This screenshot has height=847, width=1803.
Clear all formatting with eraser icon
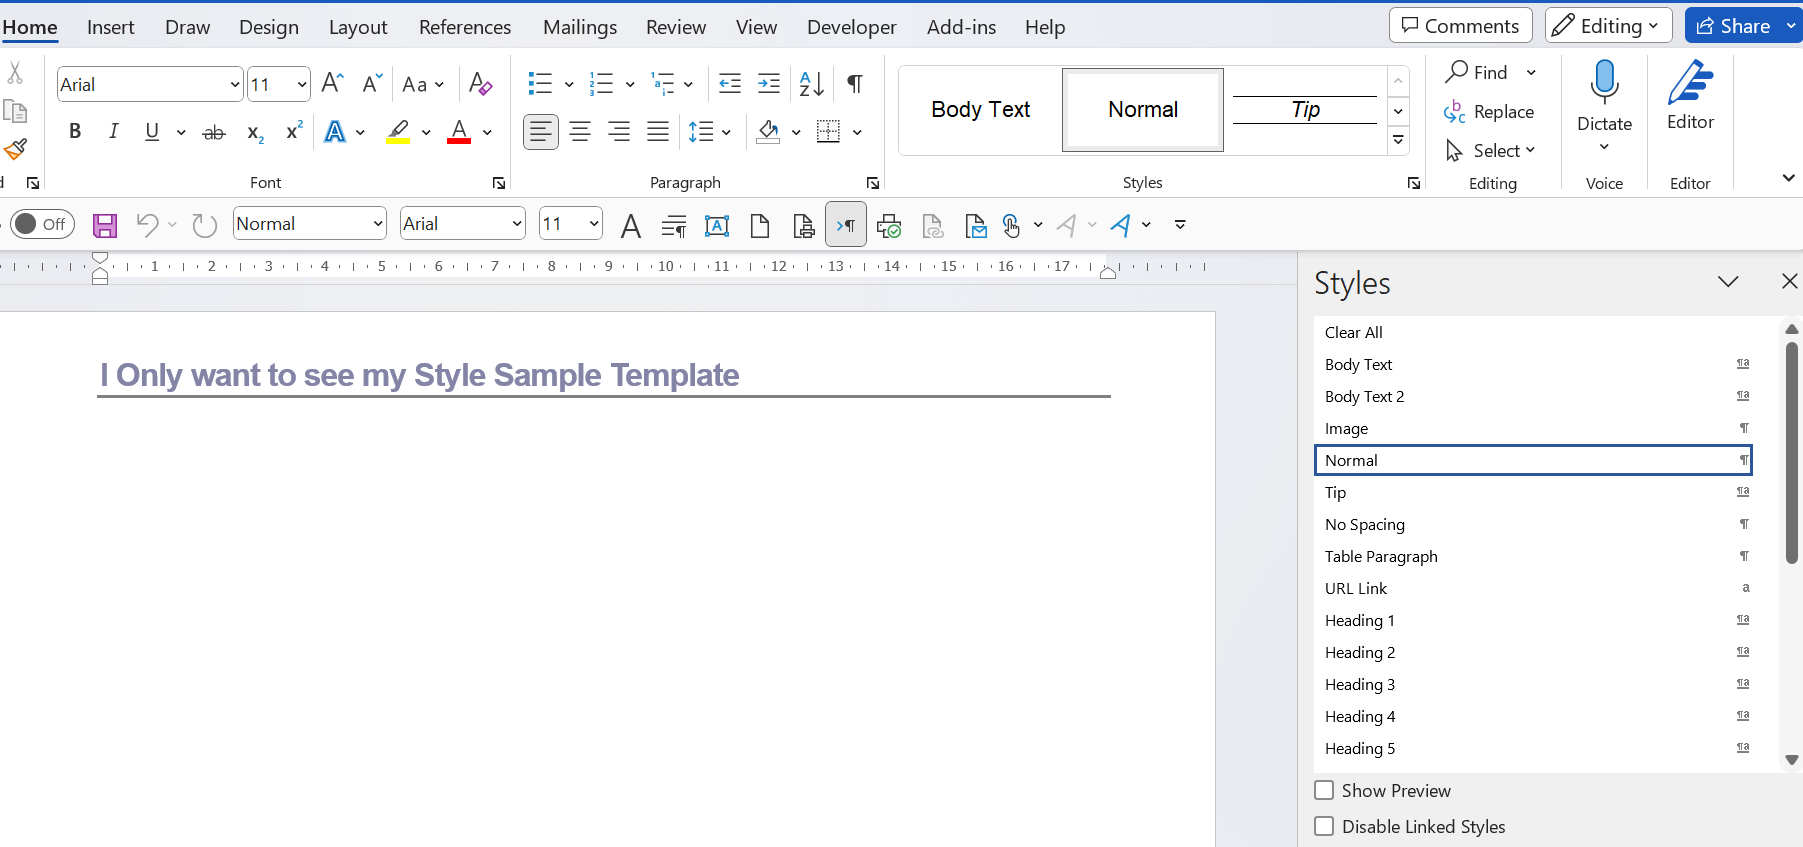(480, 84)
